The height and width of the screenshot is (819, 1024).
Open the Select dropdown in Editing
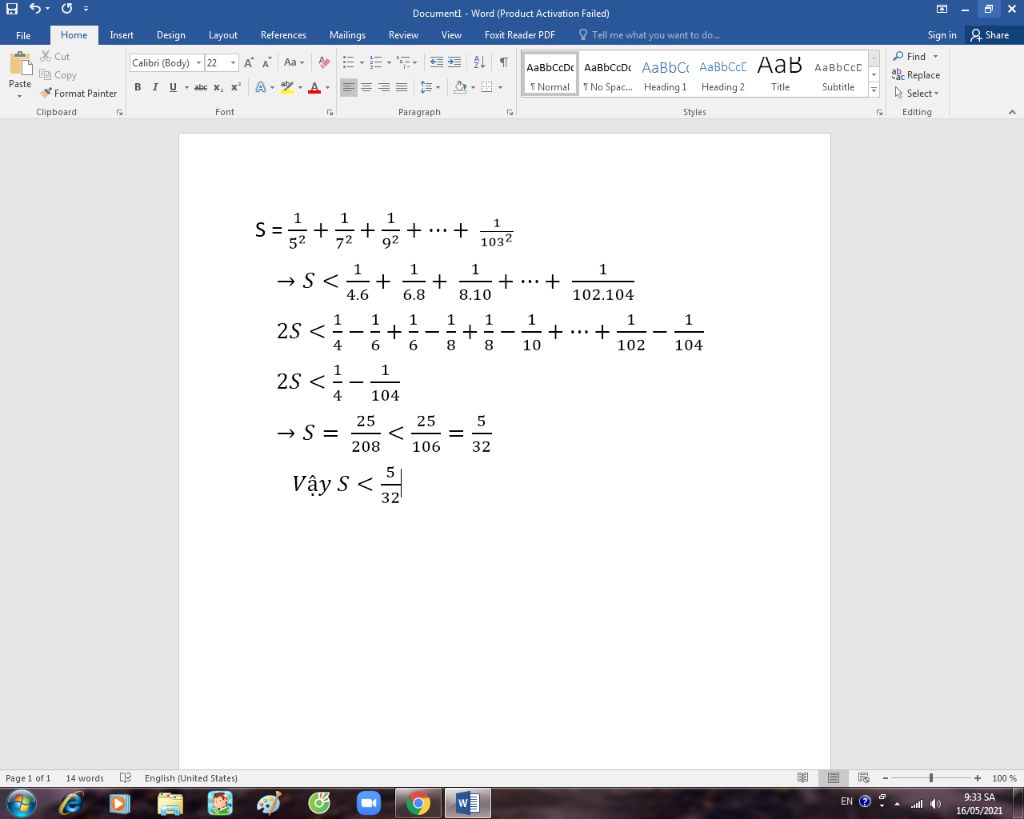click(x=916, y=93)
